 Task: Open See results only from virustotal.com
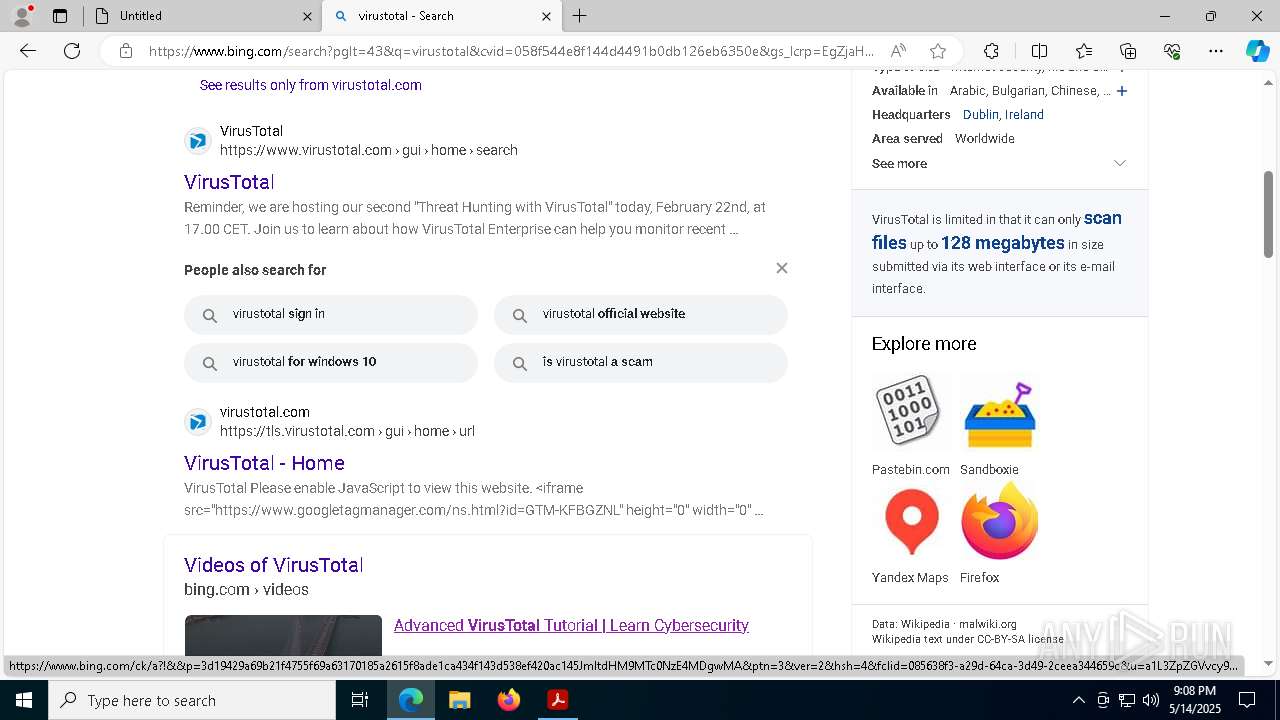coord(310,85)
